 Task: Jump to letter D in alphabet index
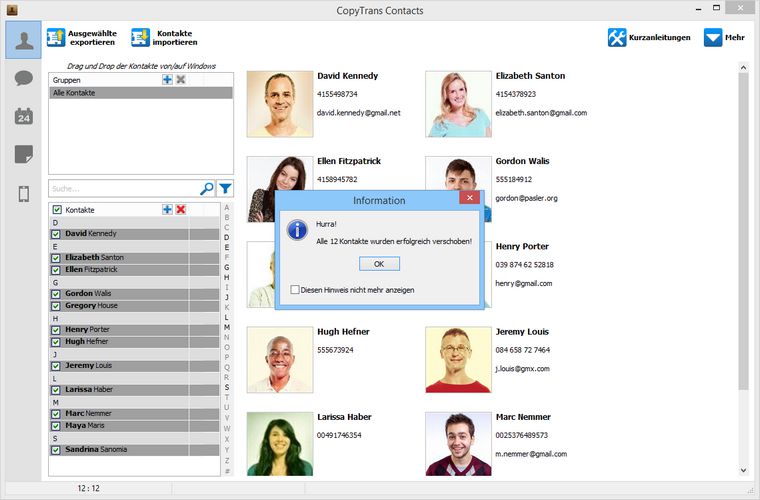click(226, 237)
